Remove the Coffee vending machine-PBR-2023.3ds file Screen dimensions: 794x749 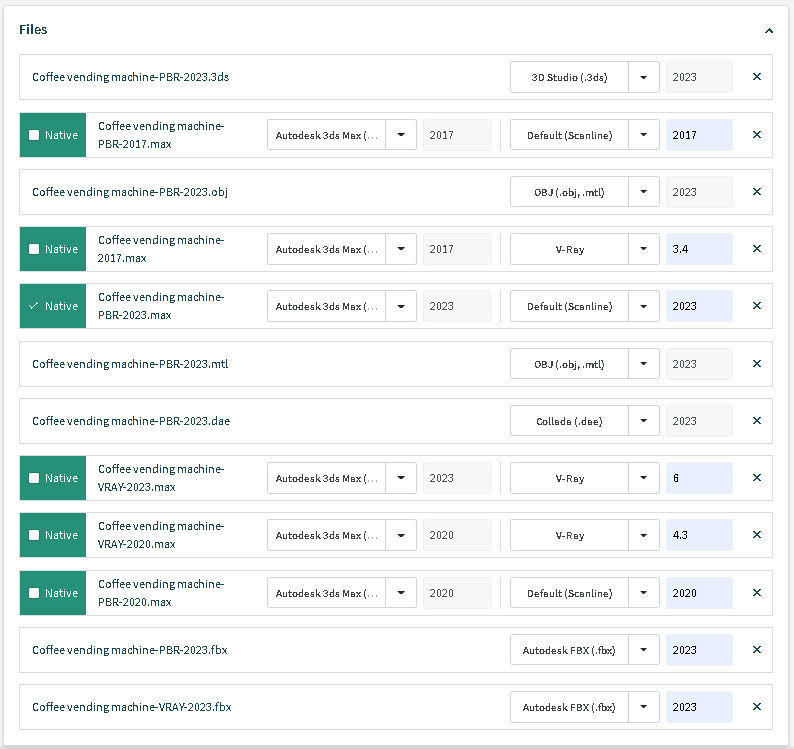[x=756, y=77]
